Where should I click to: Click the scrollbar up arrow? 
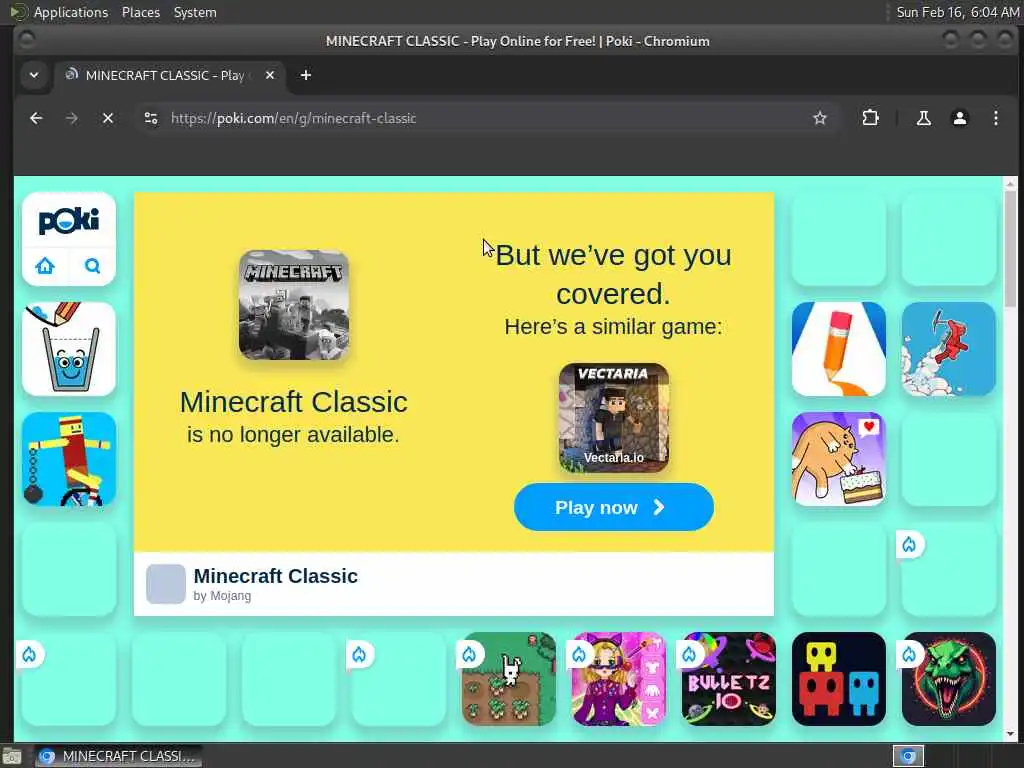pos(1010,183)
